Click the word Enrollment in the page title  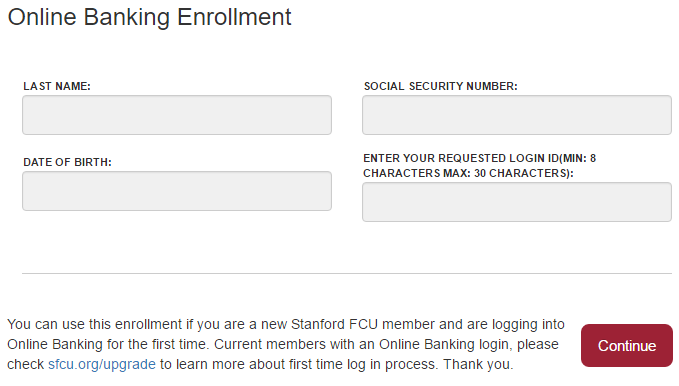(x=234, y=18)
